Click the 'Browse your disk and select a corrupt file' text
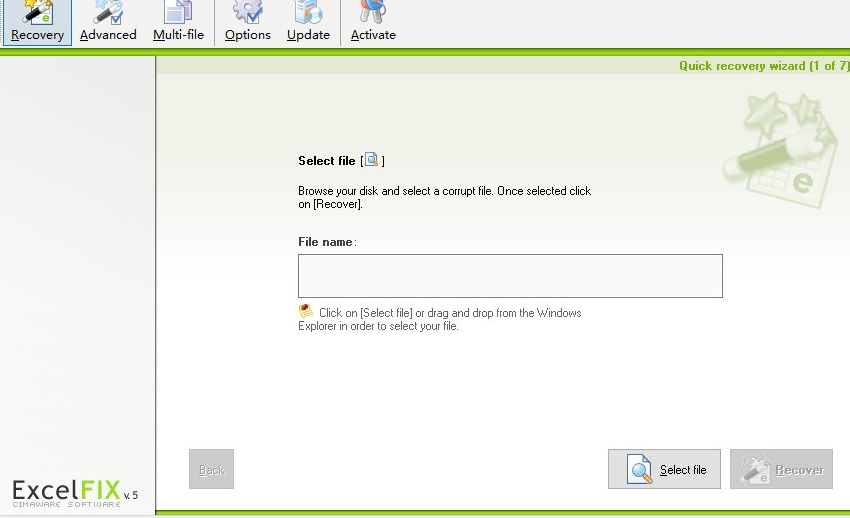Viewport: 850px width, 518px height. [445, 197]
